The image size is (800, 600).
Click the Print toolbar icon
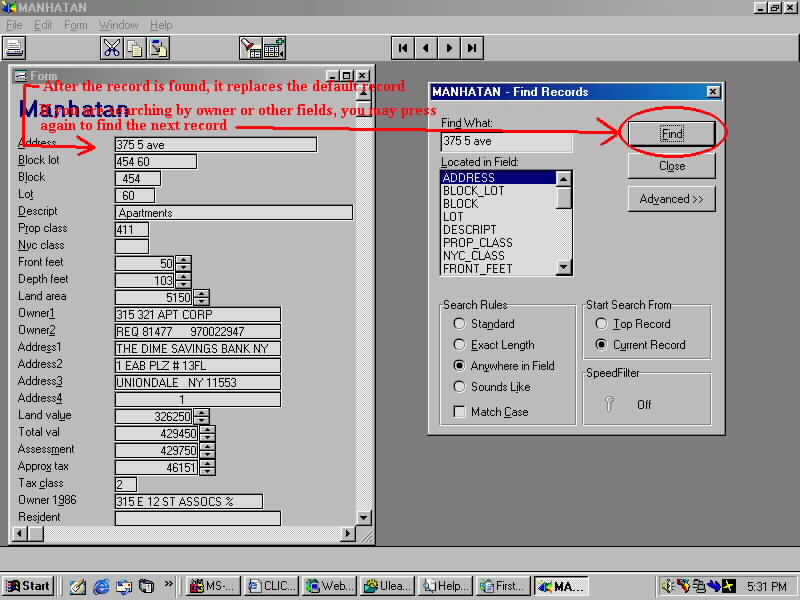(x=14, y=47)
